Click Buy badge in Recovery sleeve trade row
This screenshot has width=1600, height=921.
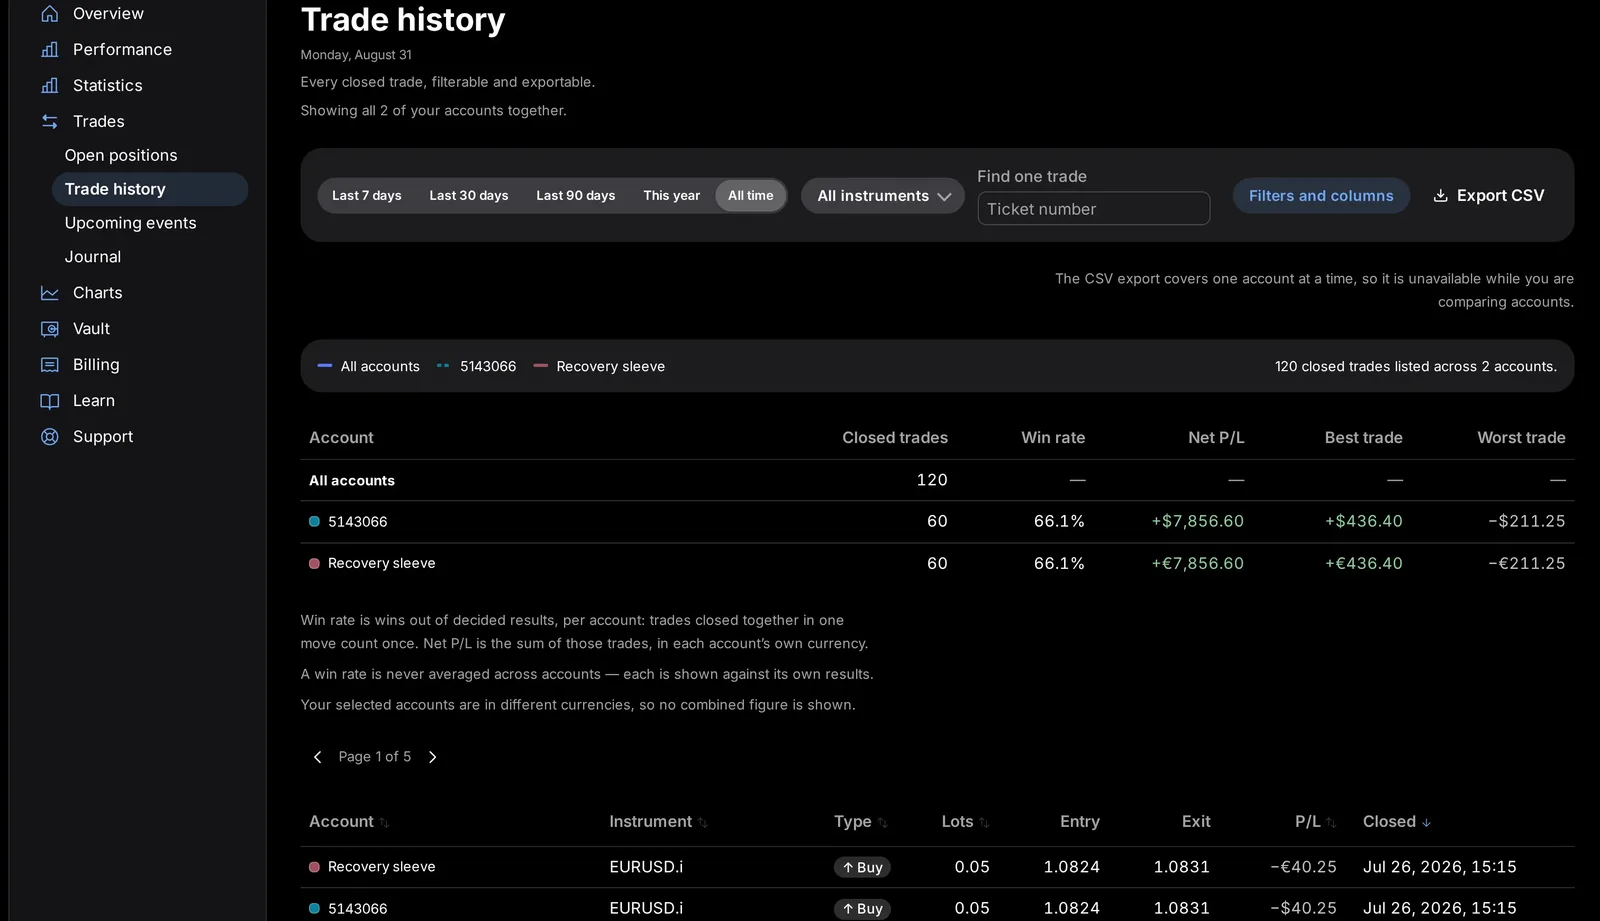pos(862,868)
